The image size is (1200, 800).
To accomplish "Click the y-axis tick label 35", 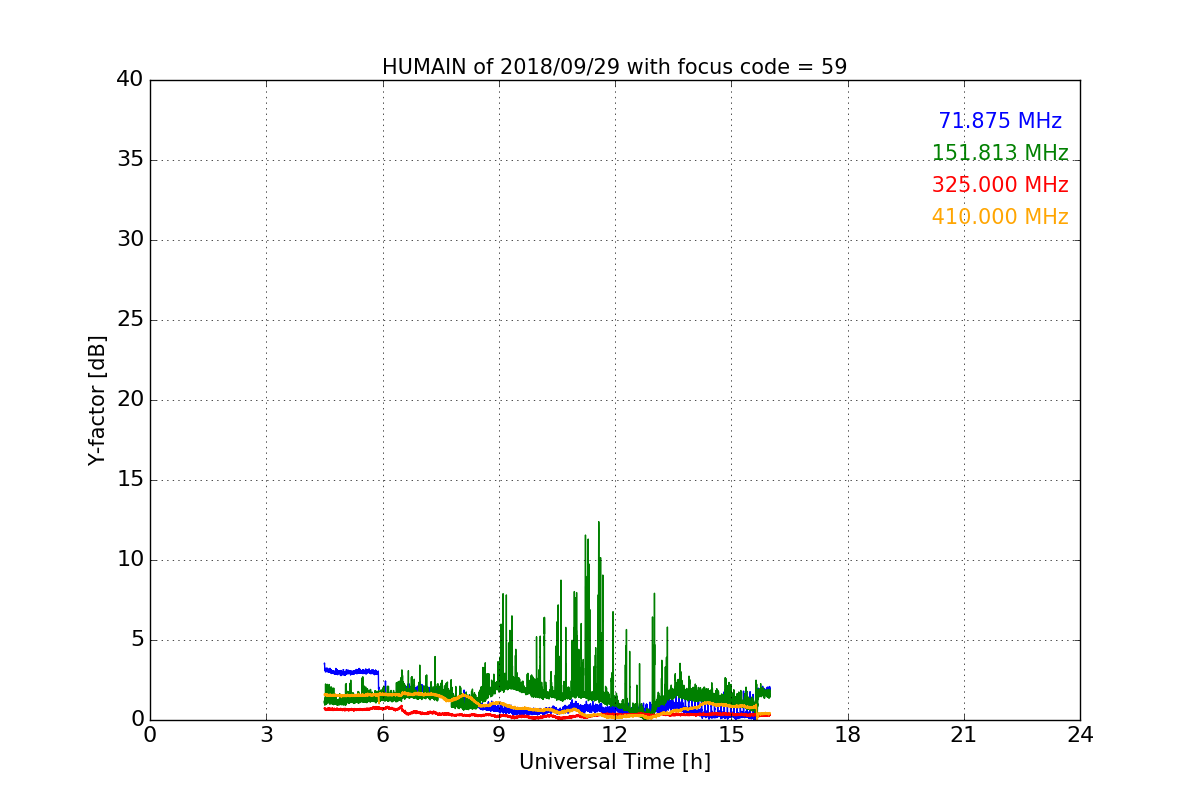I will [129, 160].
